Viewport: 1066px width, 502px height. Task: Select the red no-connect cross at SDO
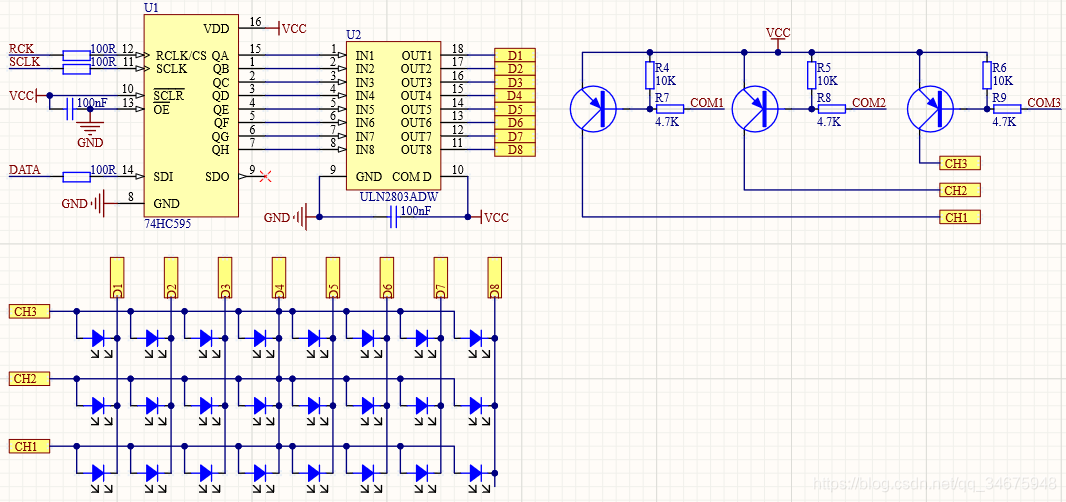coord(266,177)
